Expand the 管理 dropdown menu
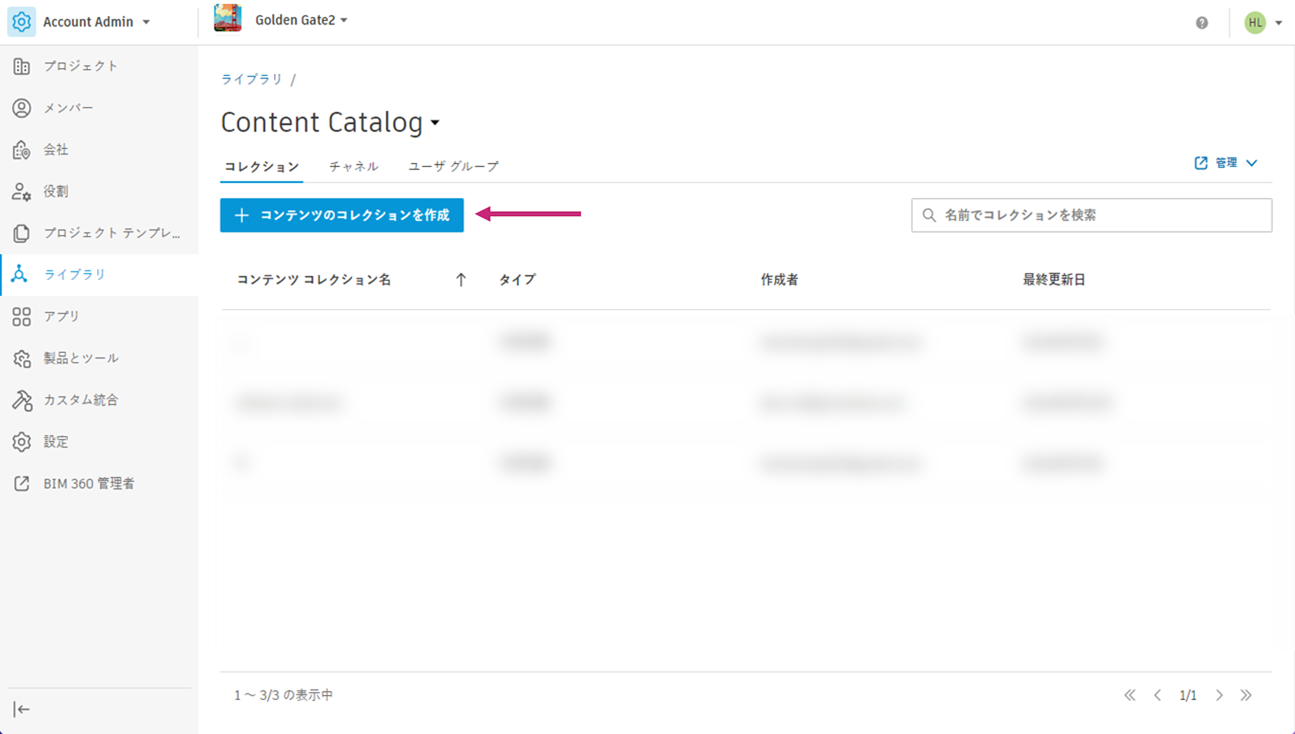Viewport: 1295px width, 734px height. tap(1227, 162)
